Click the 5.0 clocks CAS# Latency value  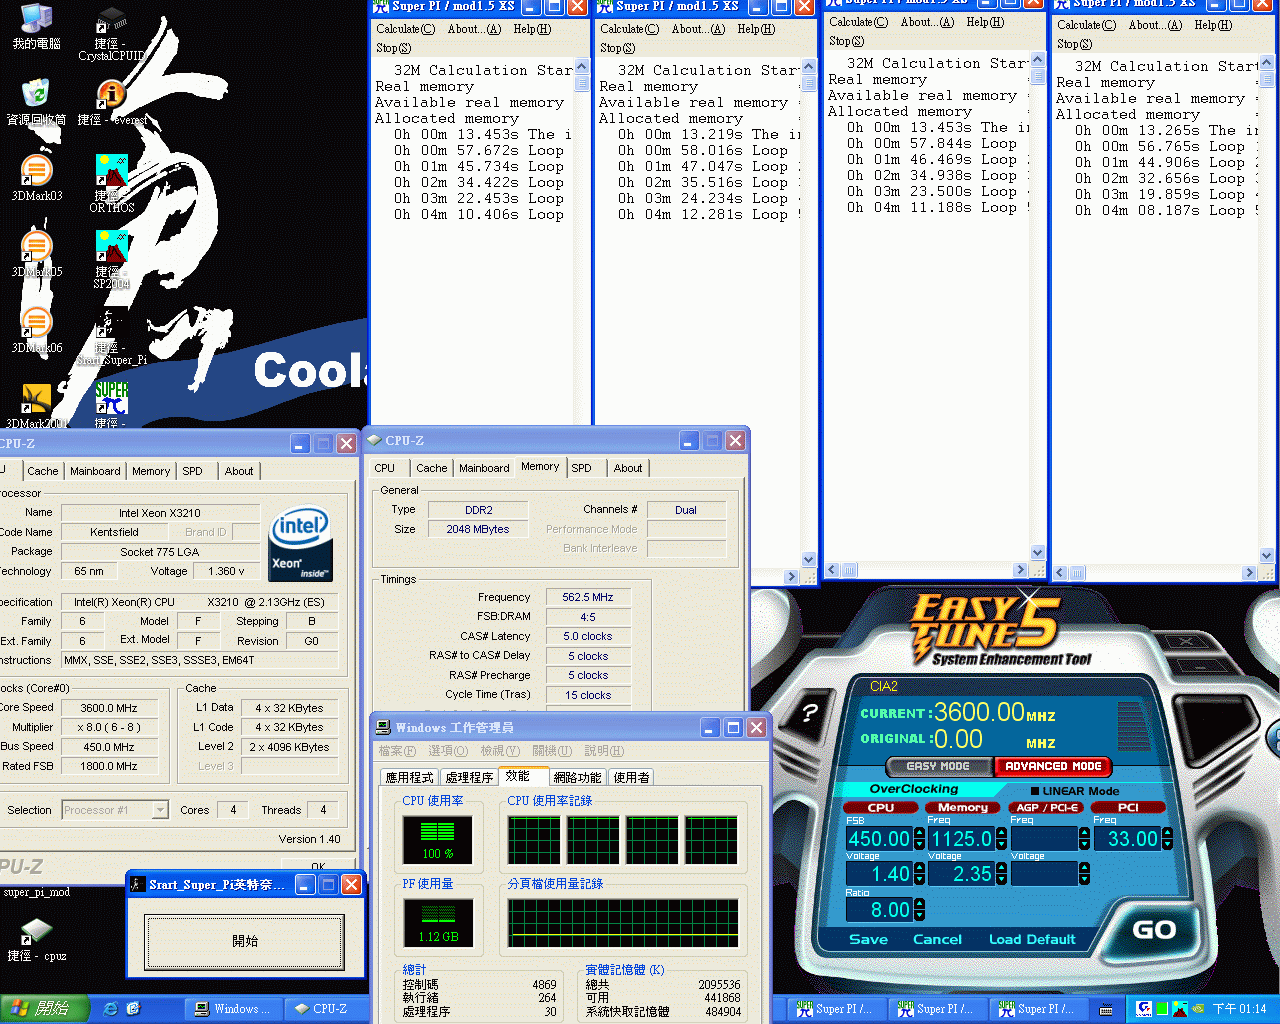pyautogui.click(x=588, y=636)
